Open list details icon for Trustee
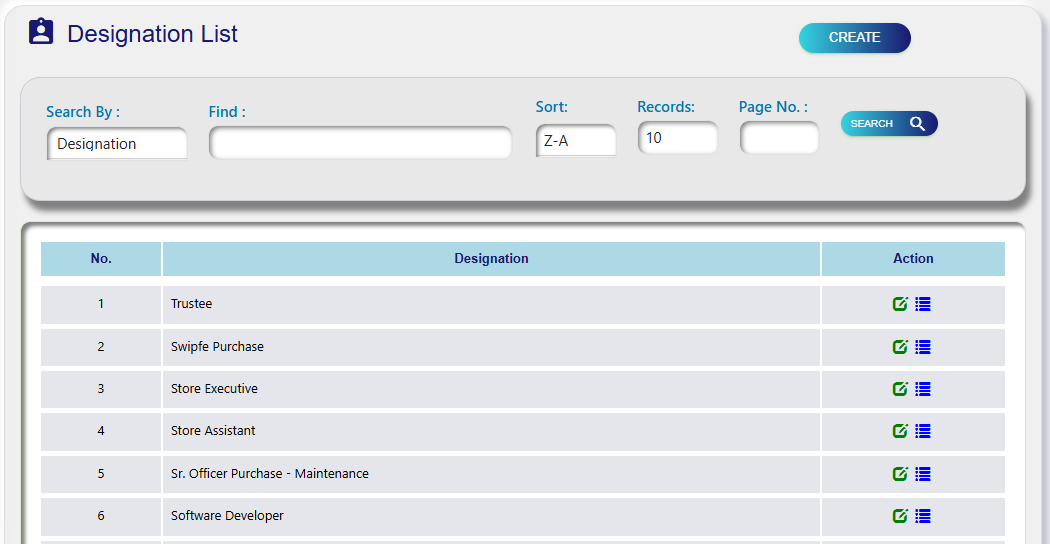The width and height of the screenshot is (1050, 544). [923, 304]
